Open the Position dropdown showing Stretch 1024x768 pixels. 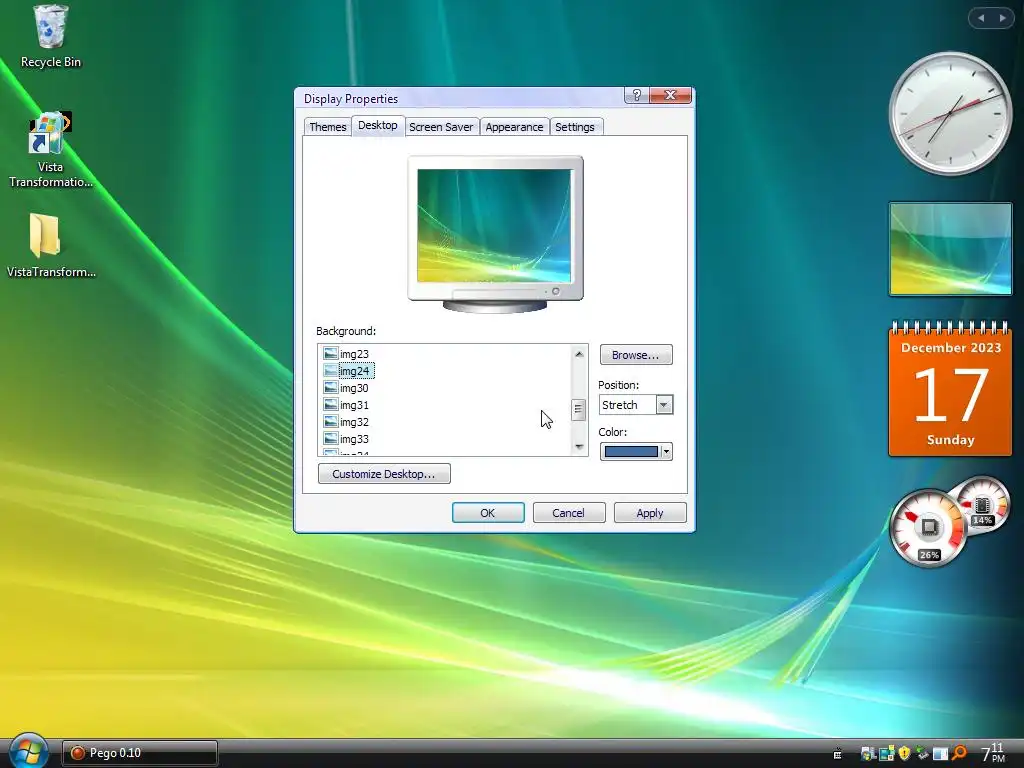[664, 405]
